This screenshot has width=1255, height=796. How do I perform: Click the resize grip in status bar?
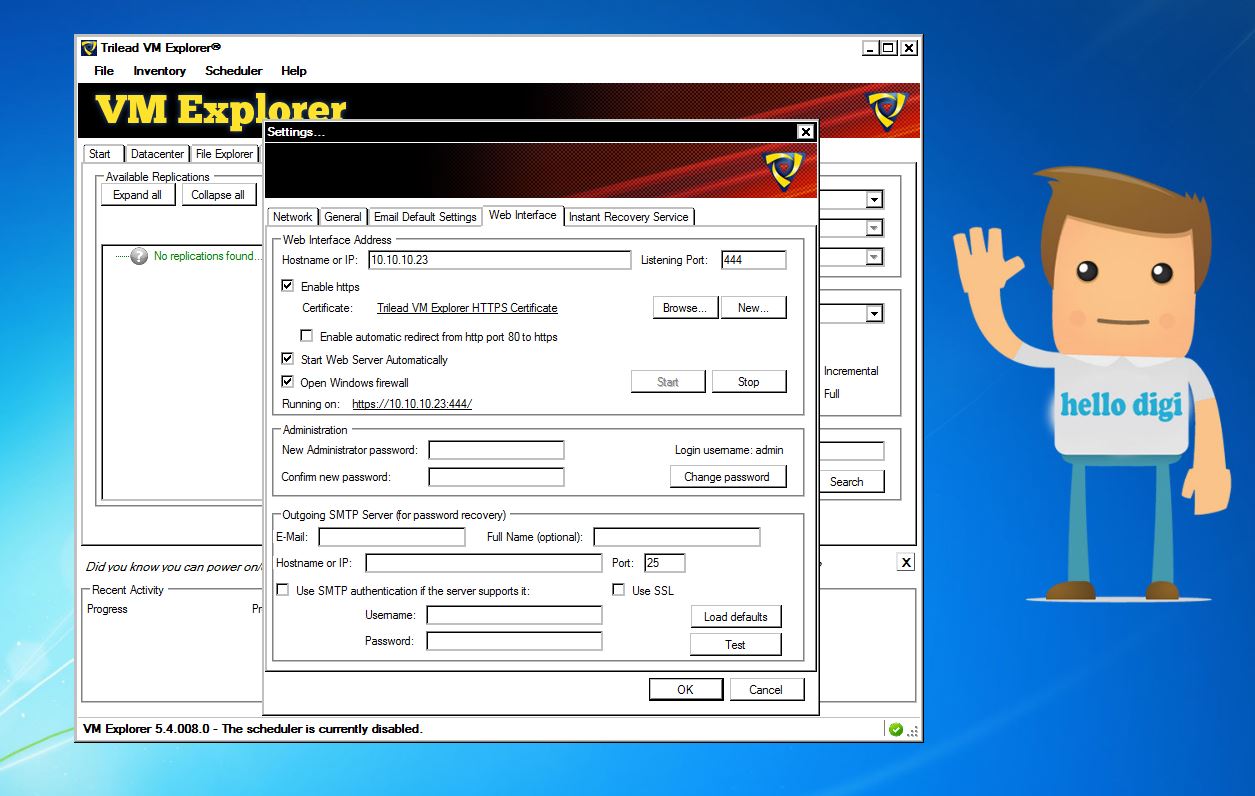913,731
